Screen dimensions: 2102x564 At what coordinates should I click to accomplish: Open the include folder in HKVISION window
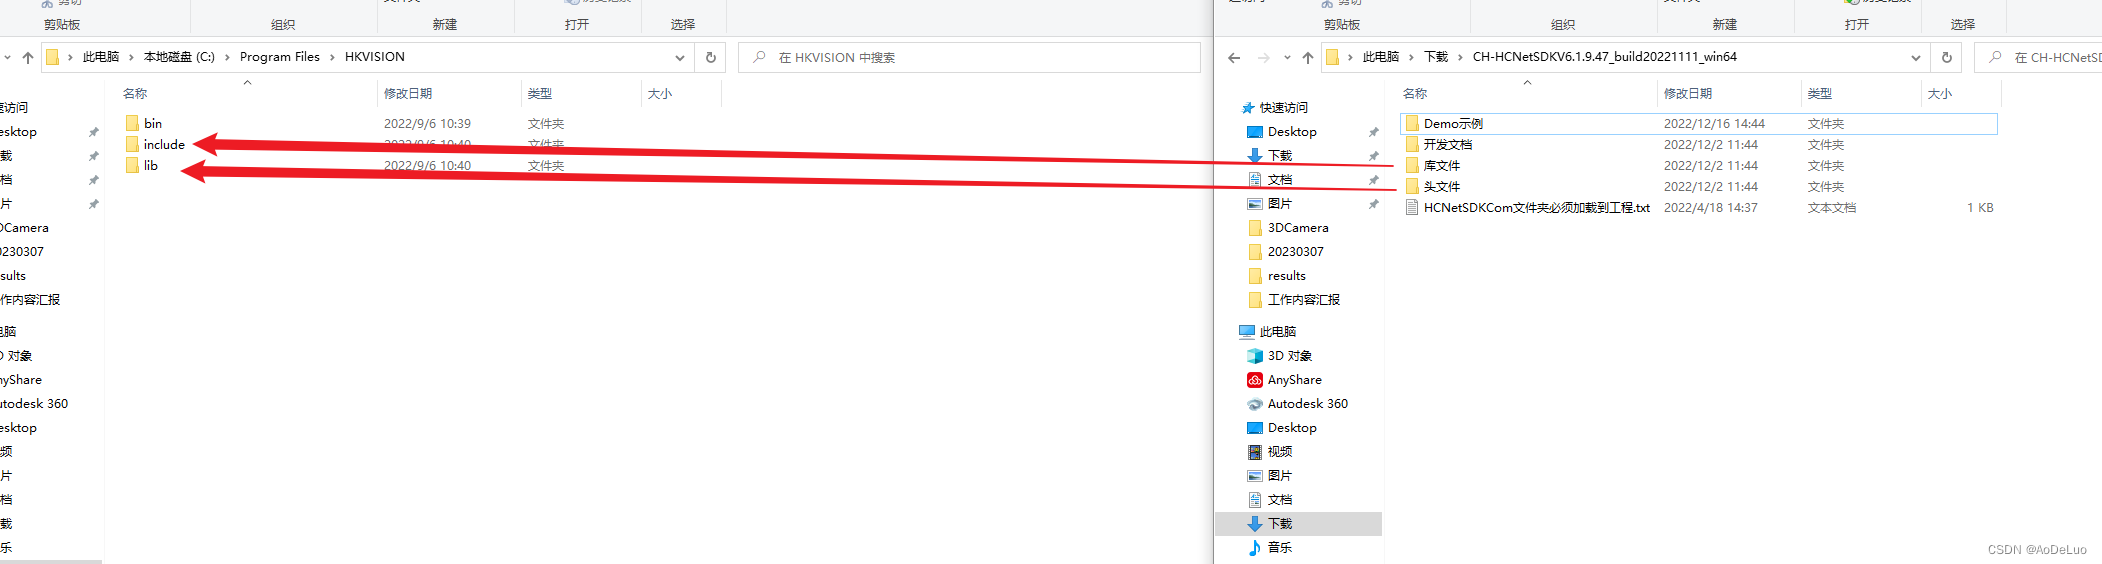point(163,144)
